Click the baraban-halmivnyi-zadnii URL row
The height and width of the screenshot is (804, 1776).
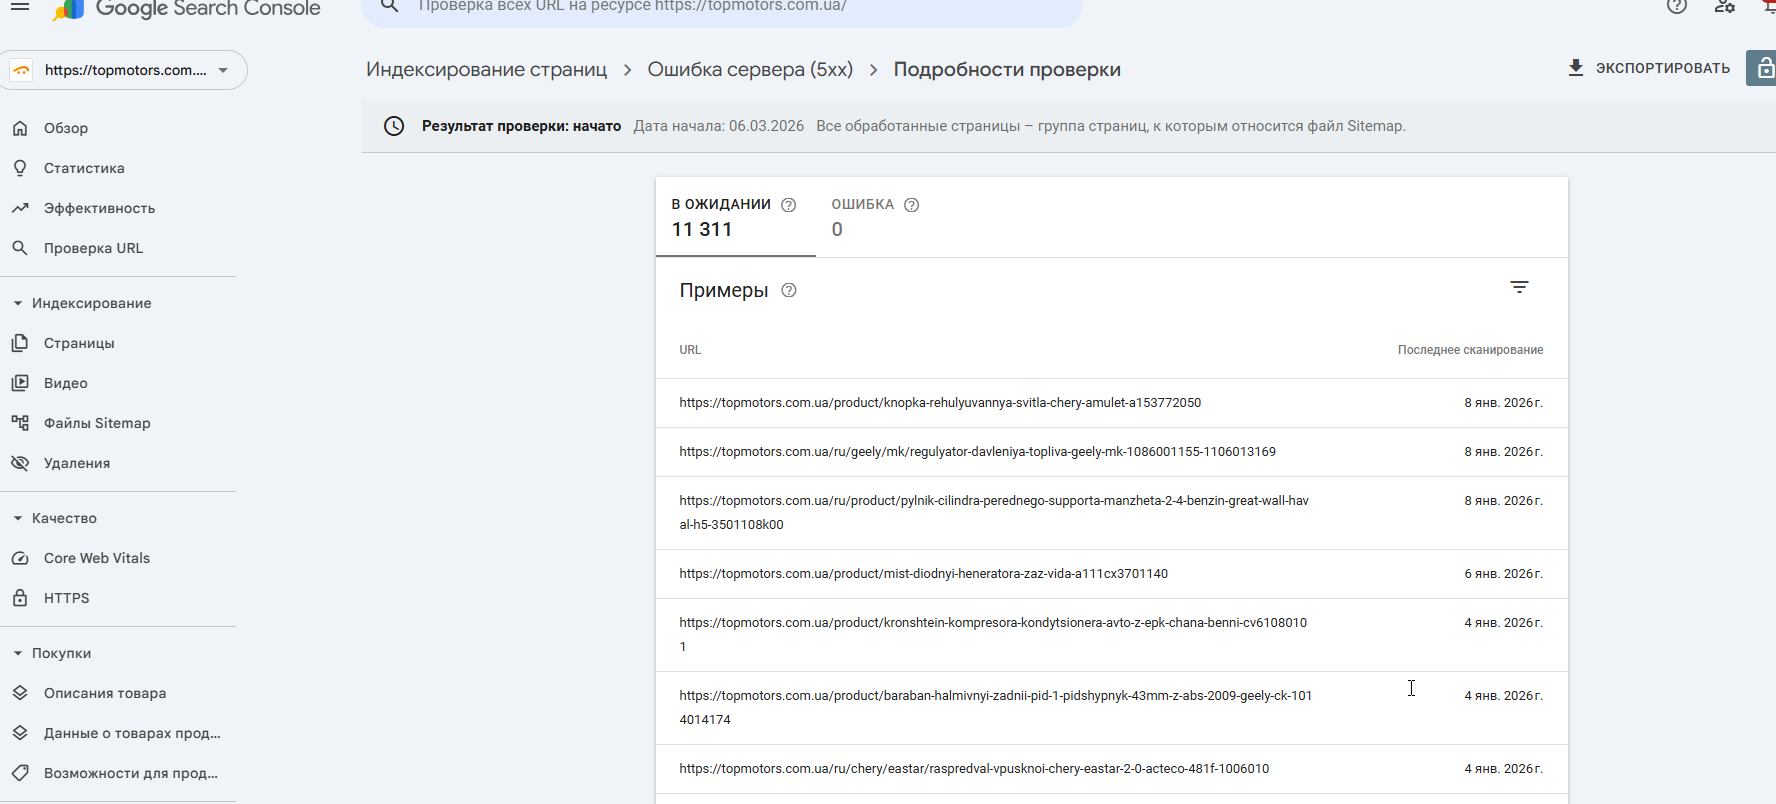point(1112,708)
